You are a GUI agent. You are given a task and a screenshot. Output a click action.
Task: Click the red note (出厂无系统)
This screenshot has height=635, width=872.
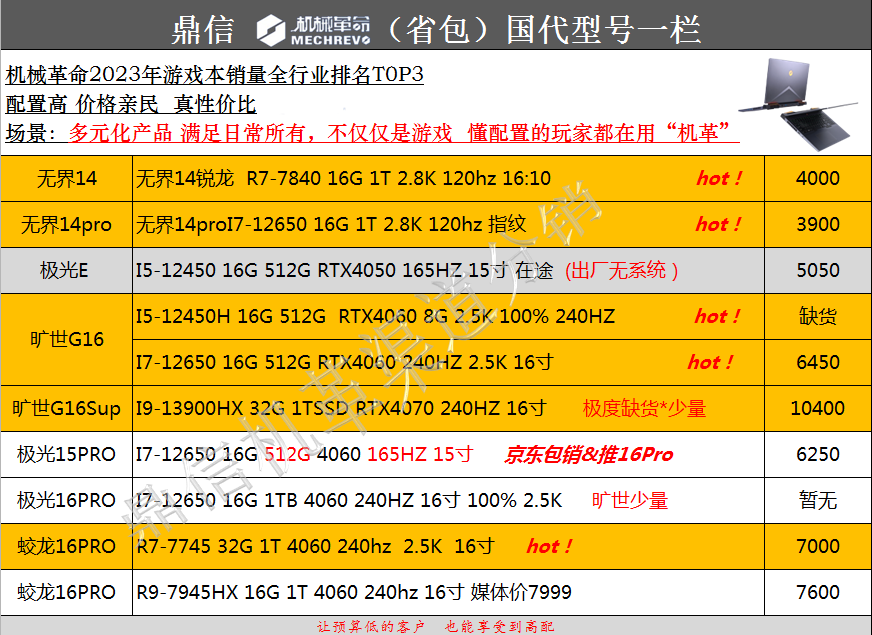point(622,271)
